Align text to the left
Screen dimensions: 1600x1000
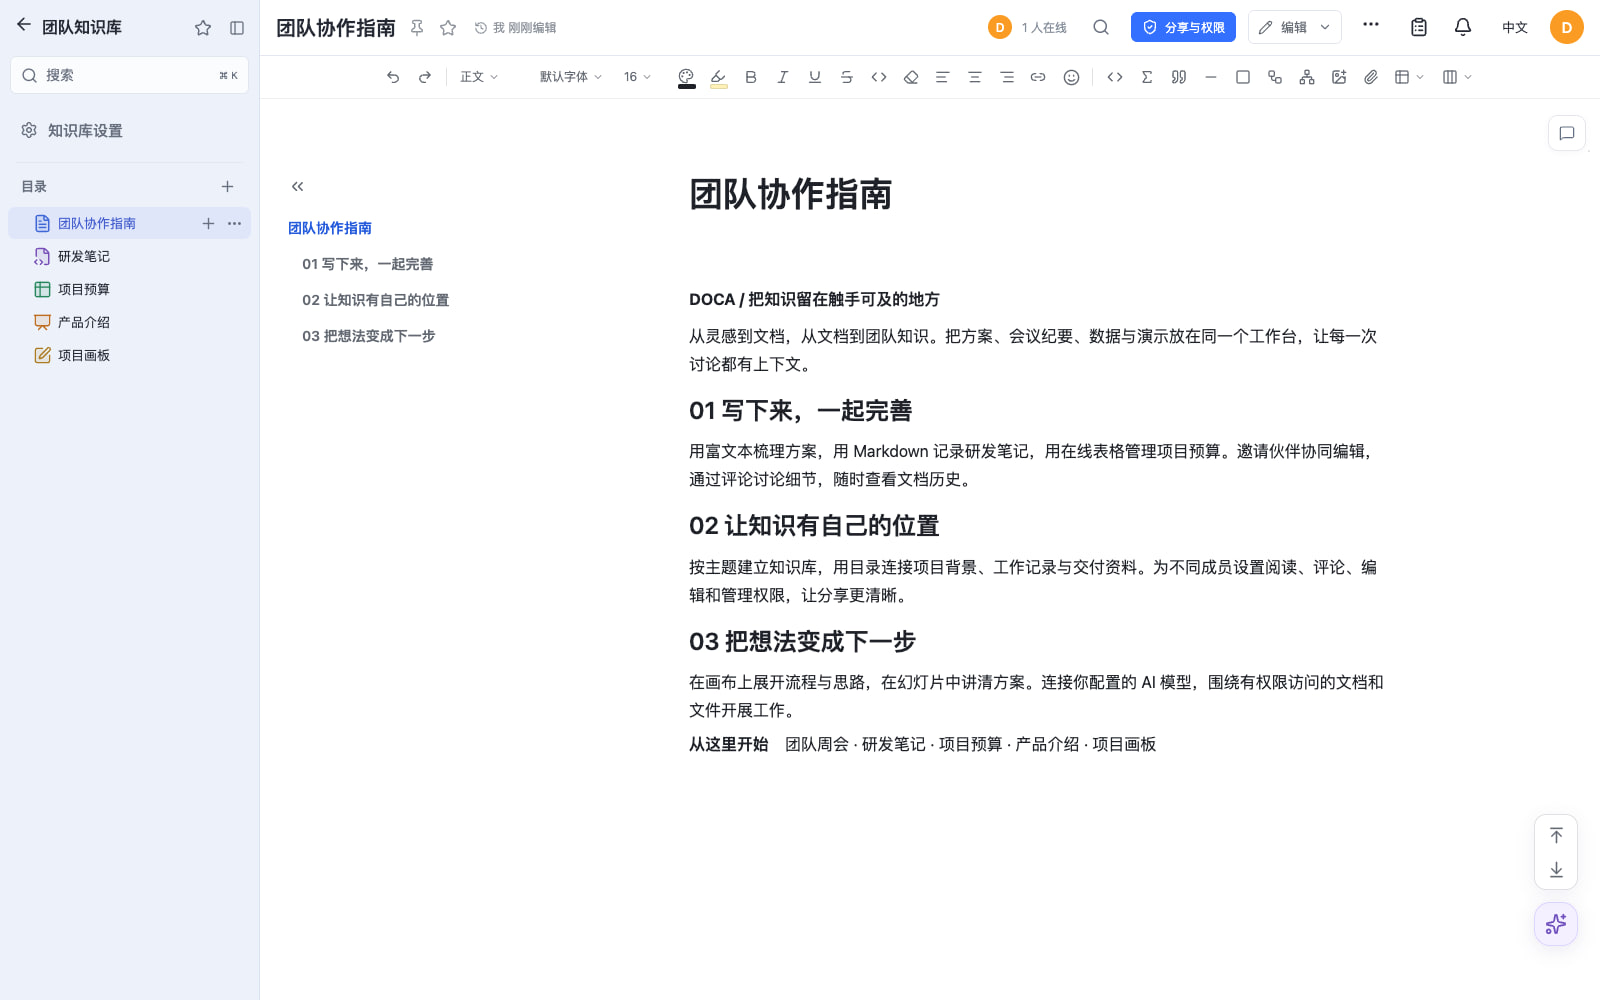(942, 77)
